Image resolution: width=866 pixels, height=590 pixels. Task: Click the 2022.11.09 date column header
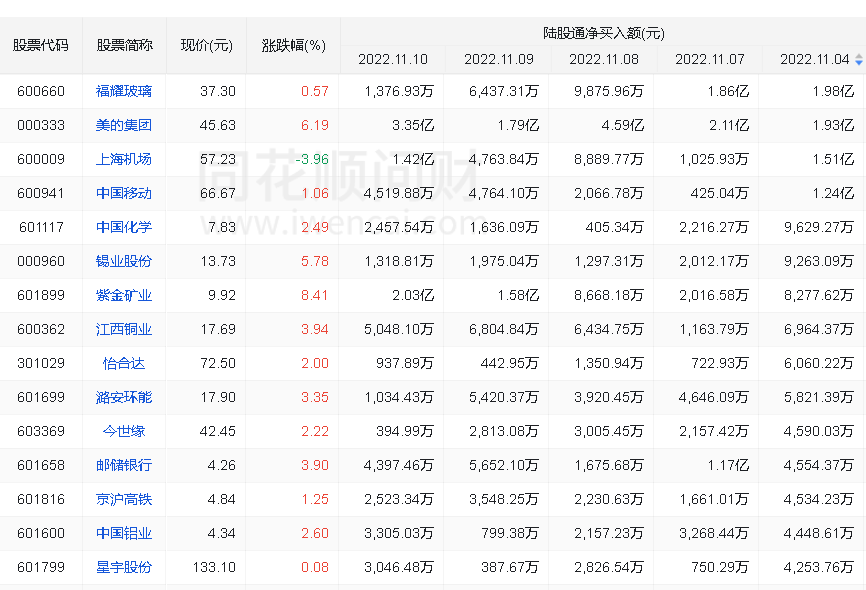[499, 59]
